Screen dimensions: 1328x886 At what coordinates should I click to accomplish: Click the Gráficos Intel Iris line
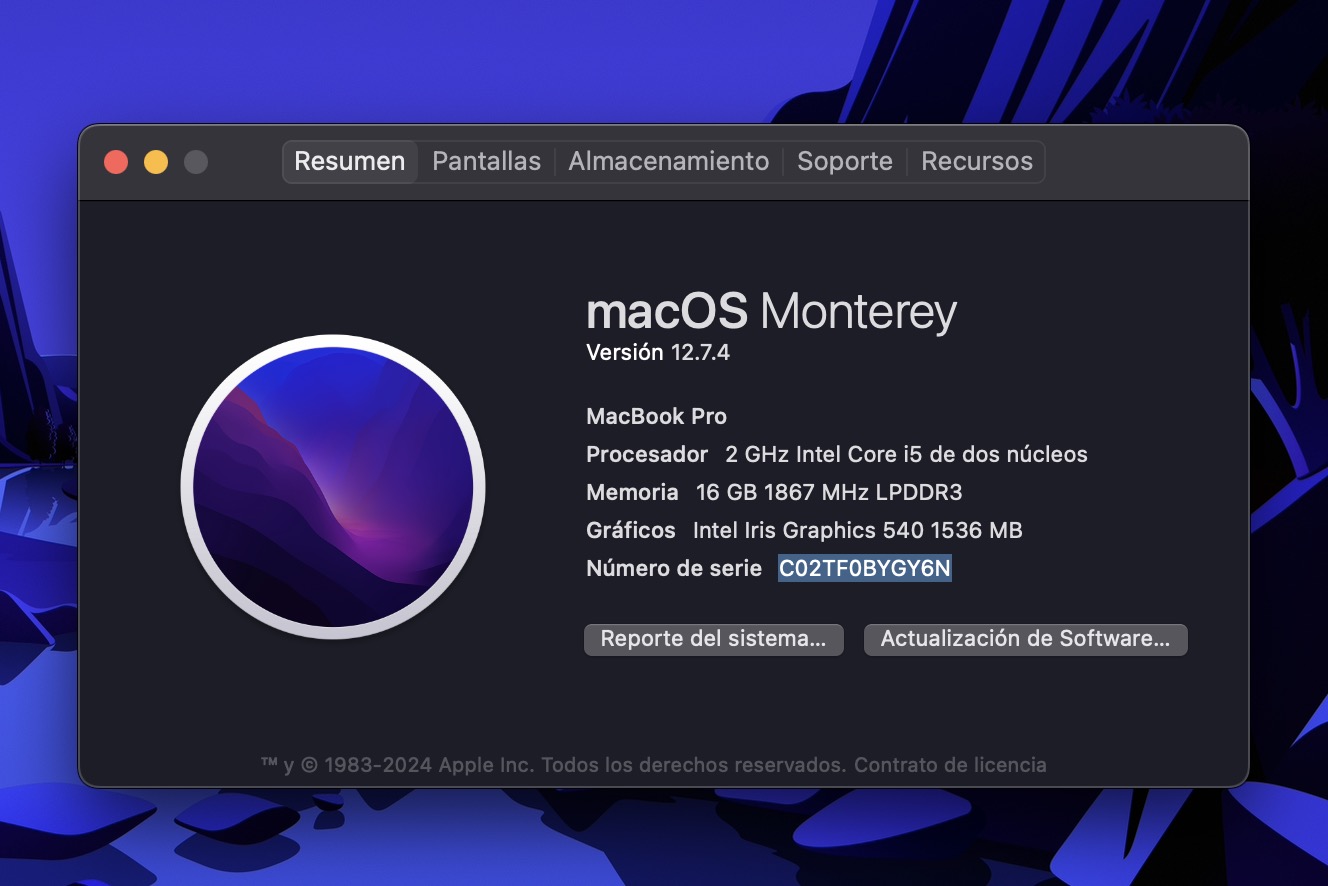pos(803,531)
